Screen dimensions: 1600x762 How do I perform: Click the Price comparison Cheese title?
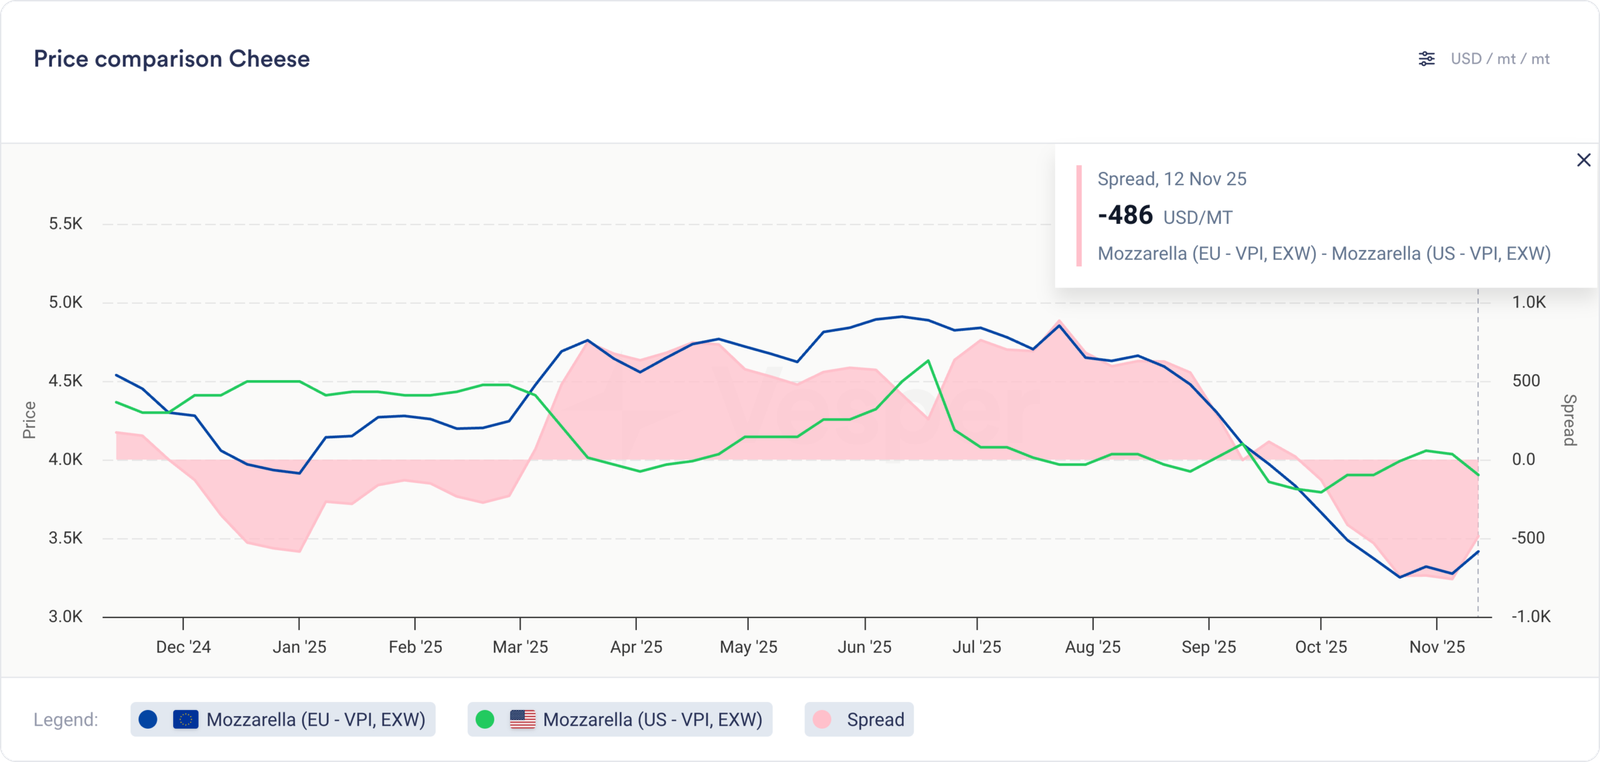(172, 59)
